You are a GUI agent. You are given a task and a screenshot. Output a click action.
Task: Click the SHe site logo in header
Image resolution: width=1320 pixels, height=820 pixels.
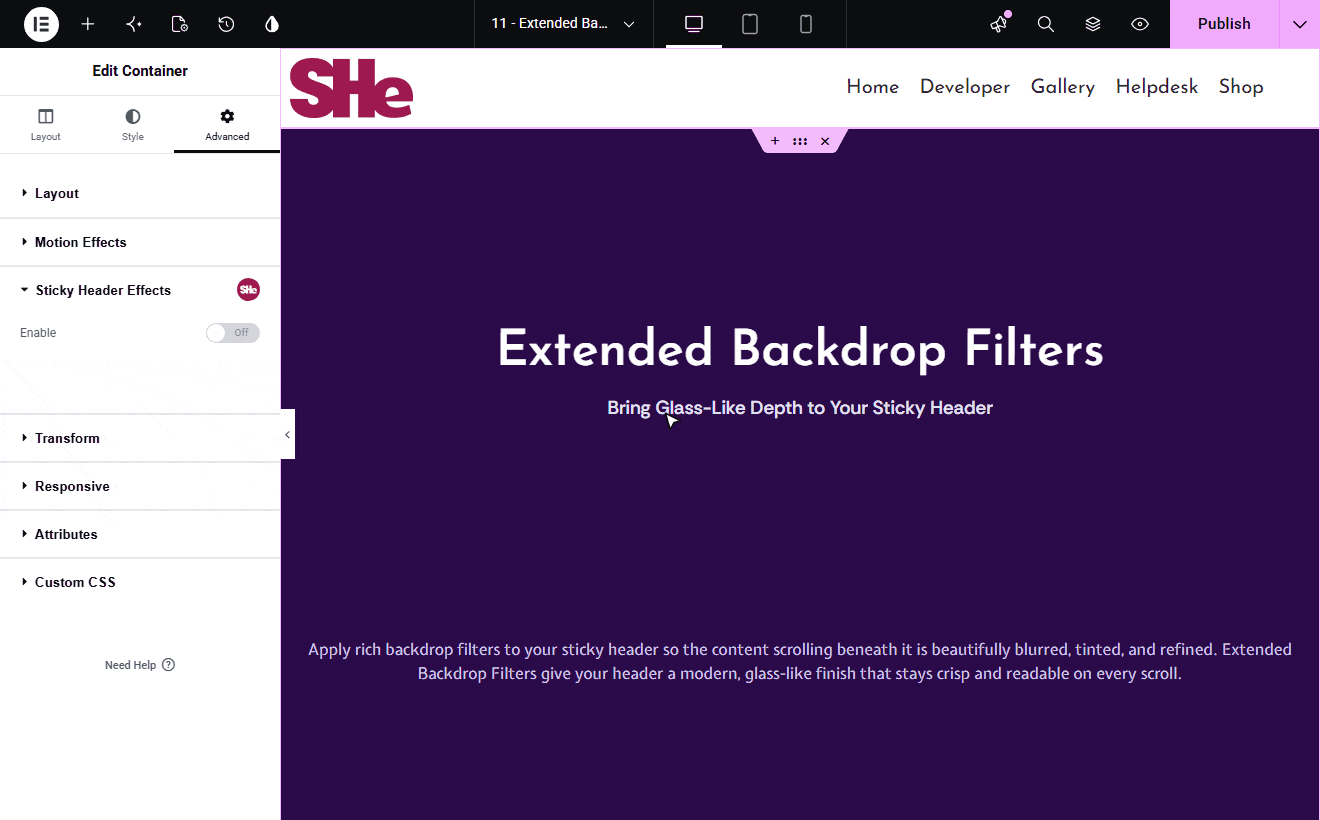point(351,88)
